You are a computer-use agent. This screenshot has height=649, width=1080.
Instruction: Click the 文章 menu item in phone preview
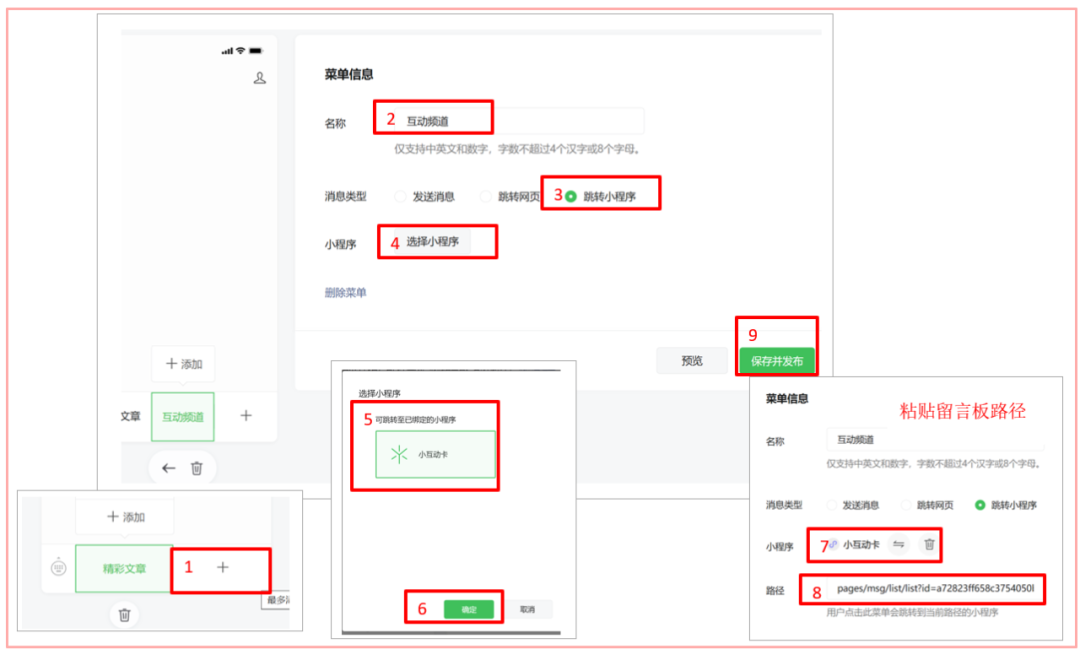tap(130, 416)
